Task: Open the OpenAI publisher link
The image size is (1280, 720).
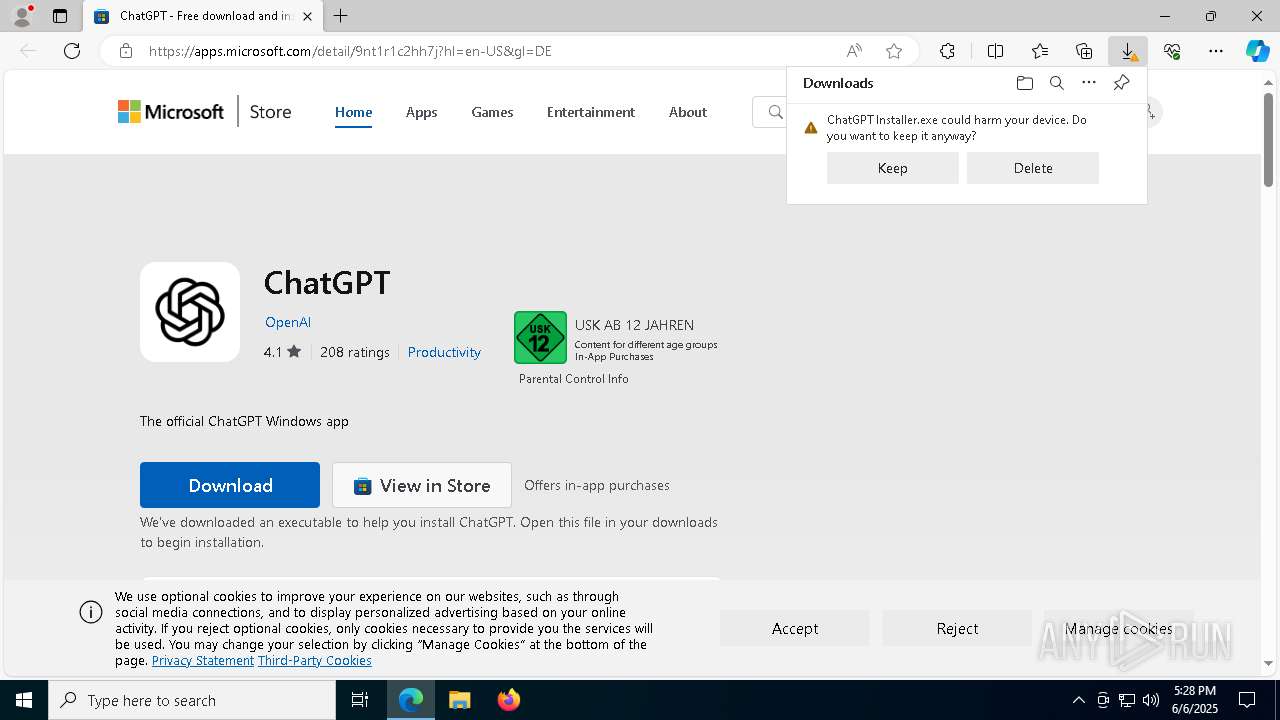Action: click(x=288, y=322)
